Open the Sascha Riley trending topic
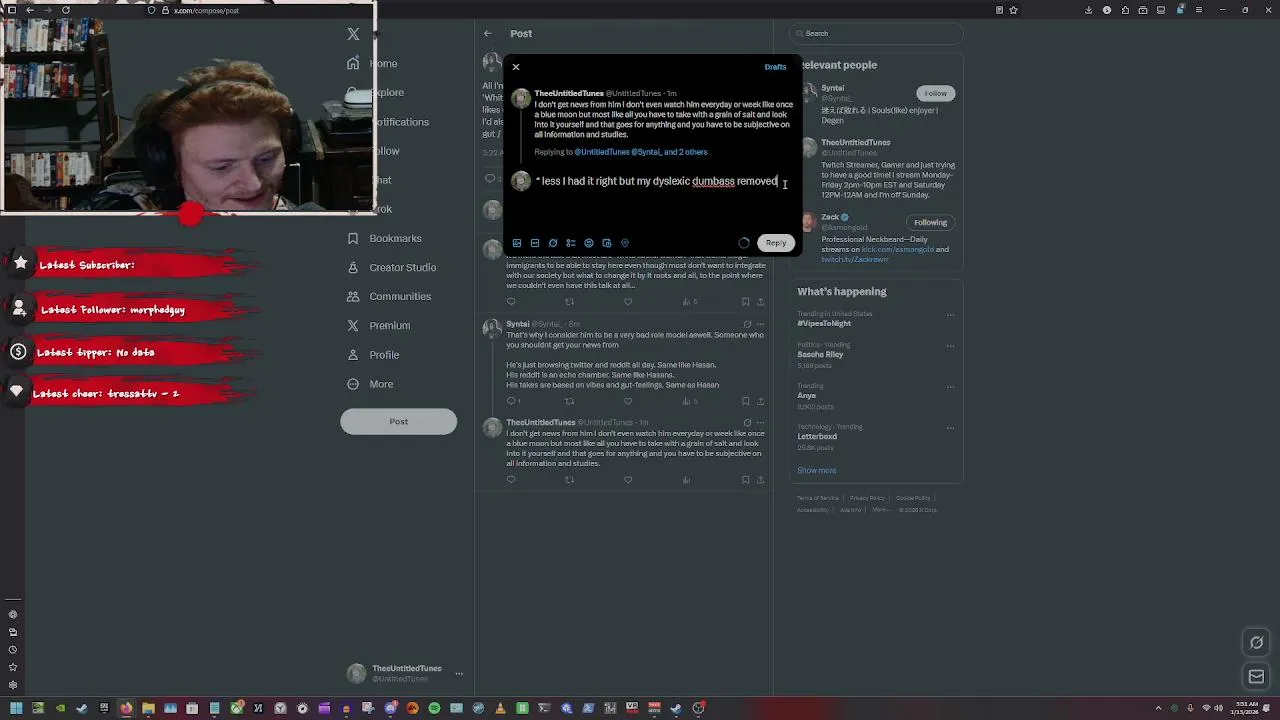1280x720 pixels. (820, 355)
